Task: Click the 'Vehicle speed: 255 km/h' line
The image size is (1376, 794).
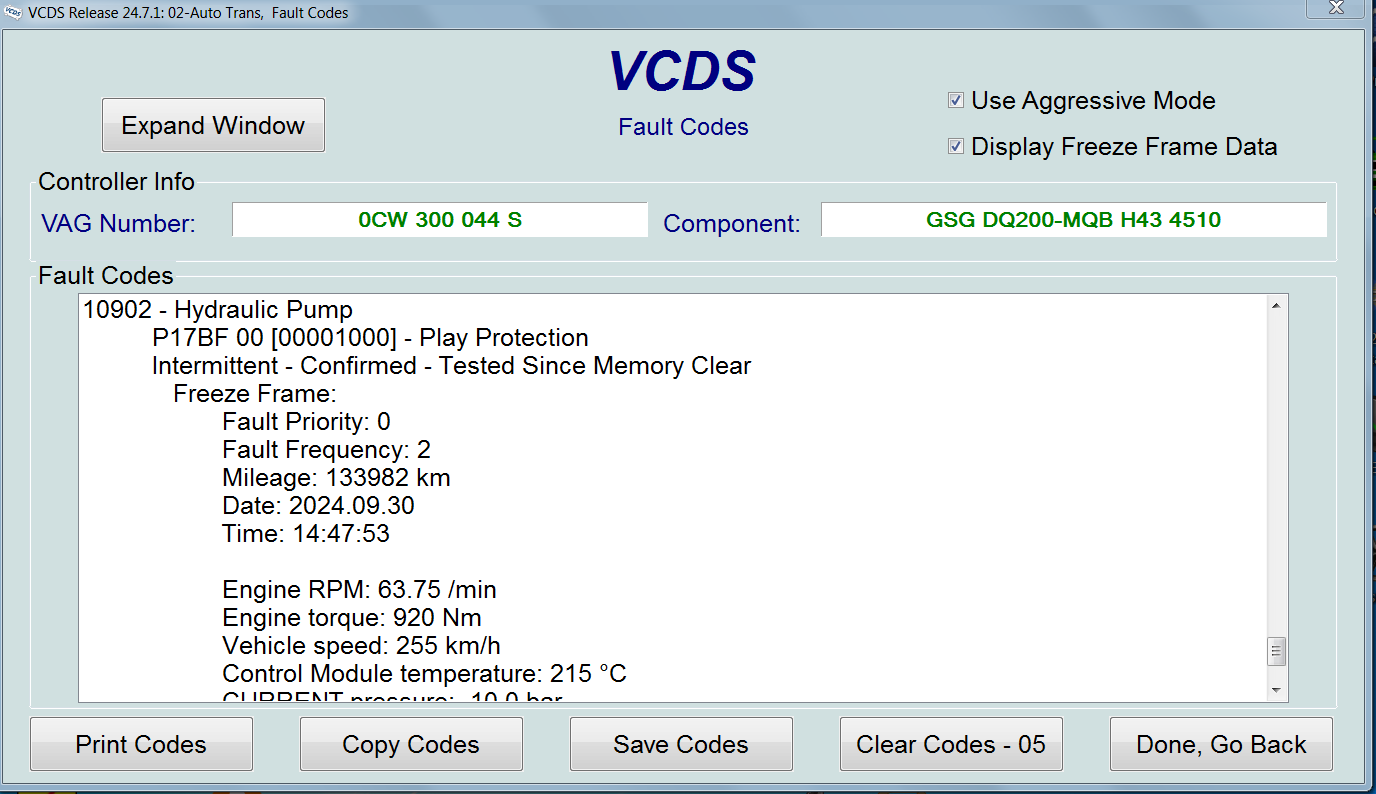Action: [x=361, y=646]
